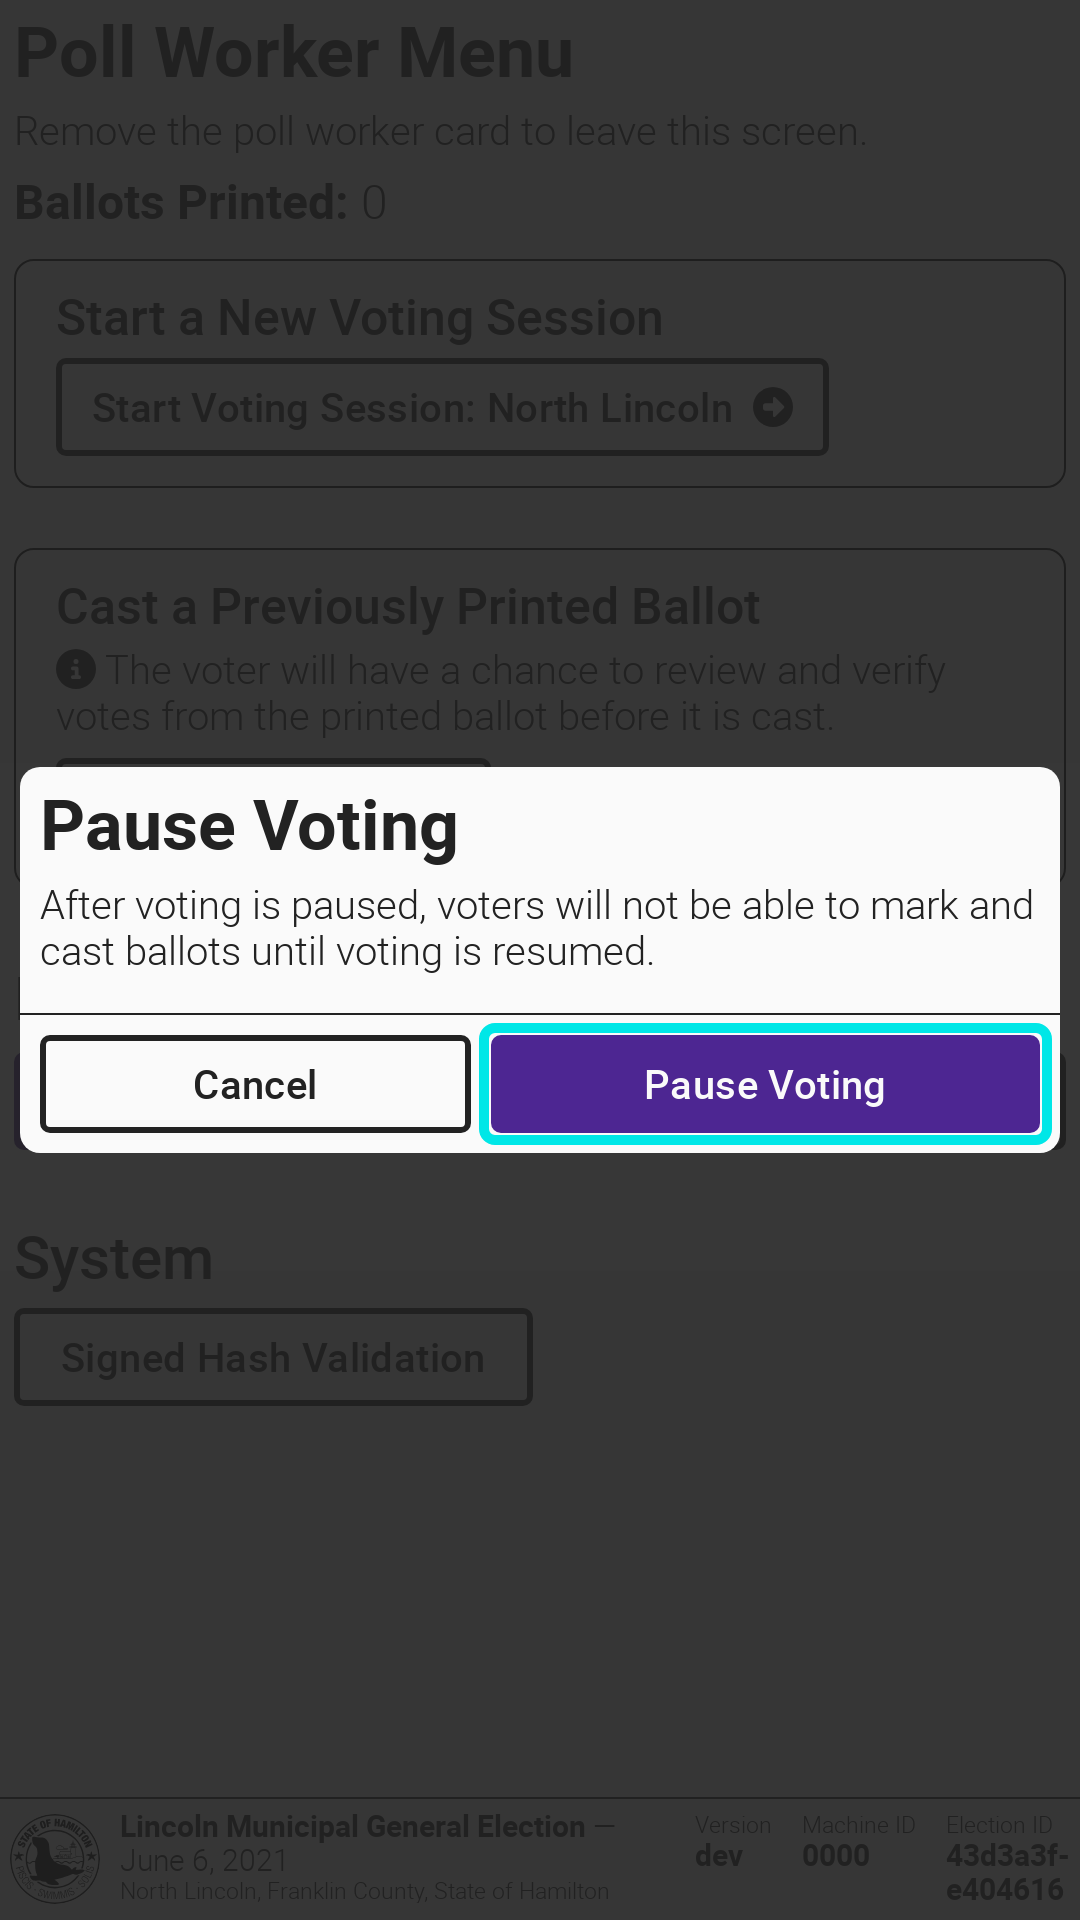Click the Pause Voting dialog title

click(249, 827)
